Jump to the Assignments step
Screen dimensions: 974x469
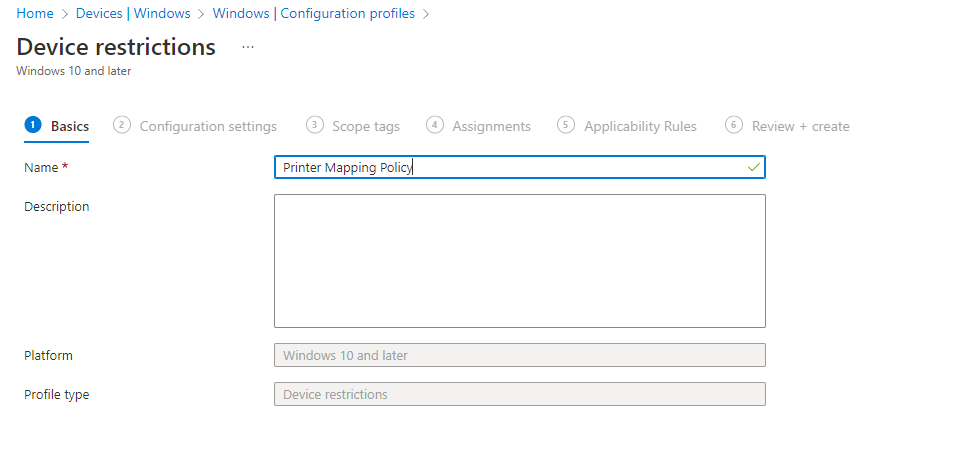click(478, 126)
